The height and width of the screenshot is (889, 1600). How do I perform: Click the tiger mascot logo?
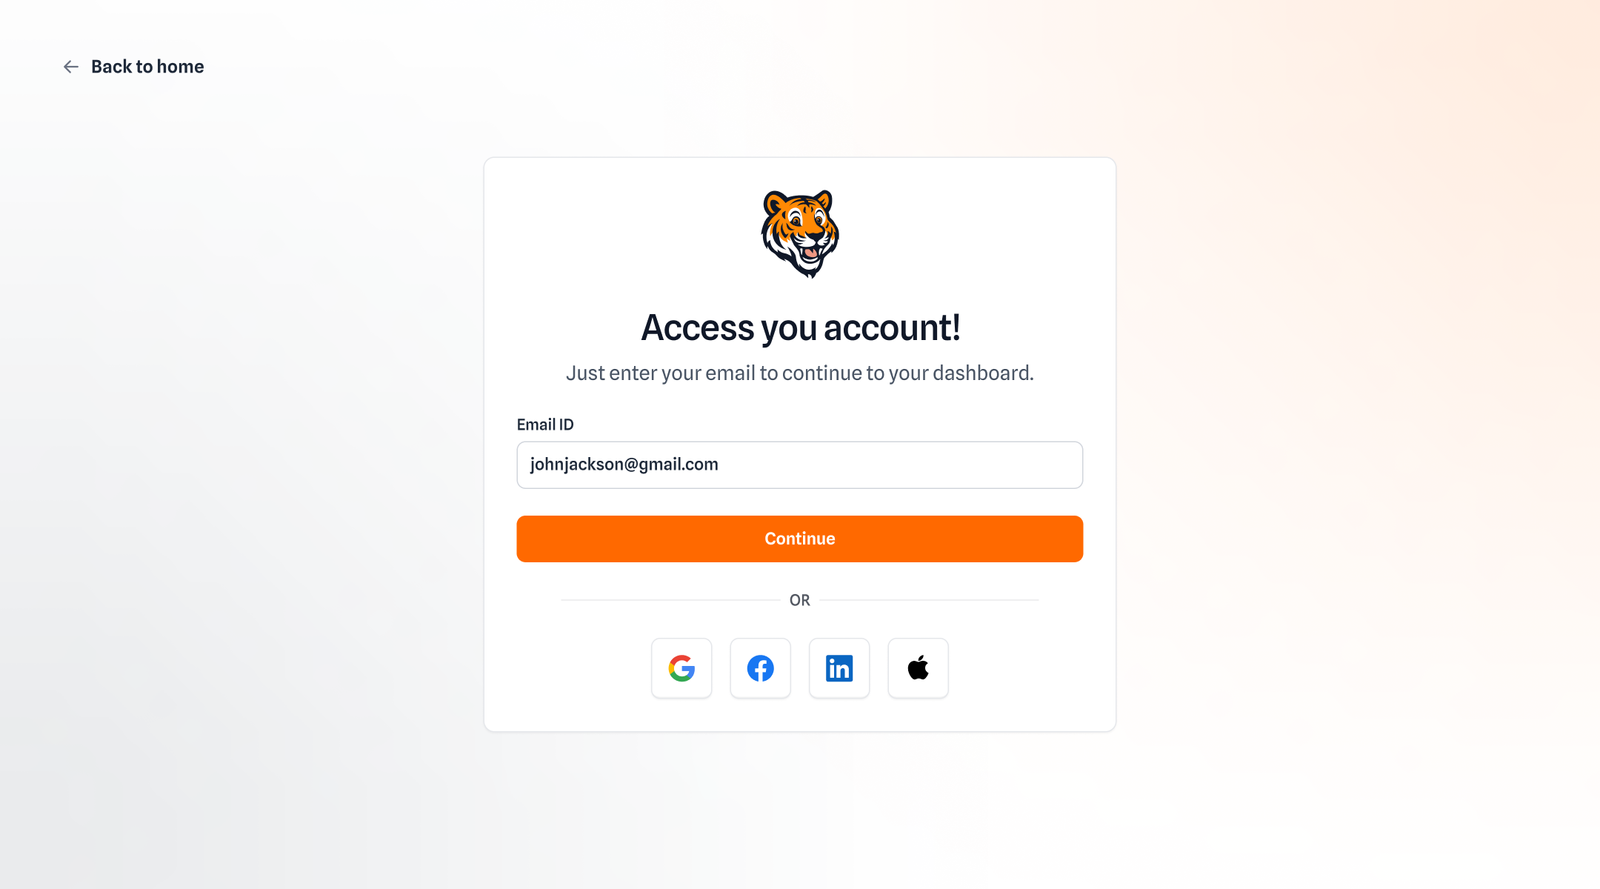click(x=800, y=234)
